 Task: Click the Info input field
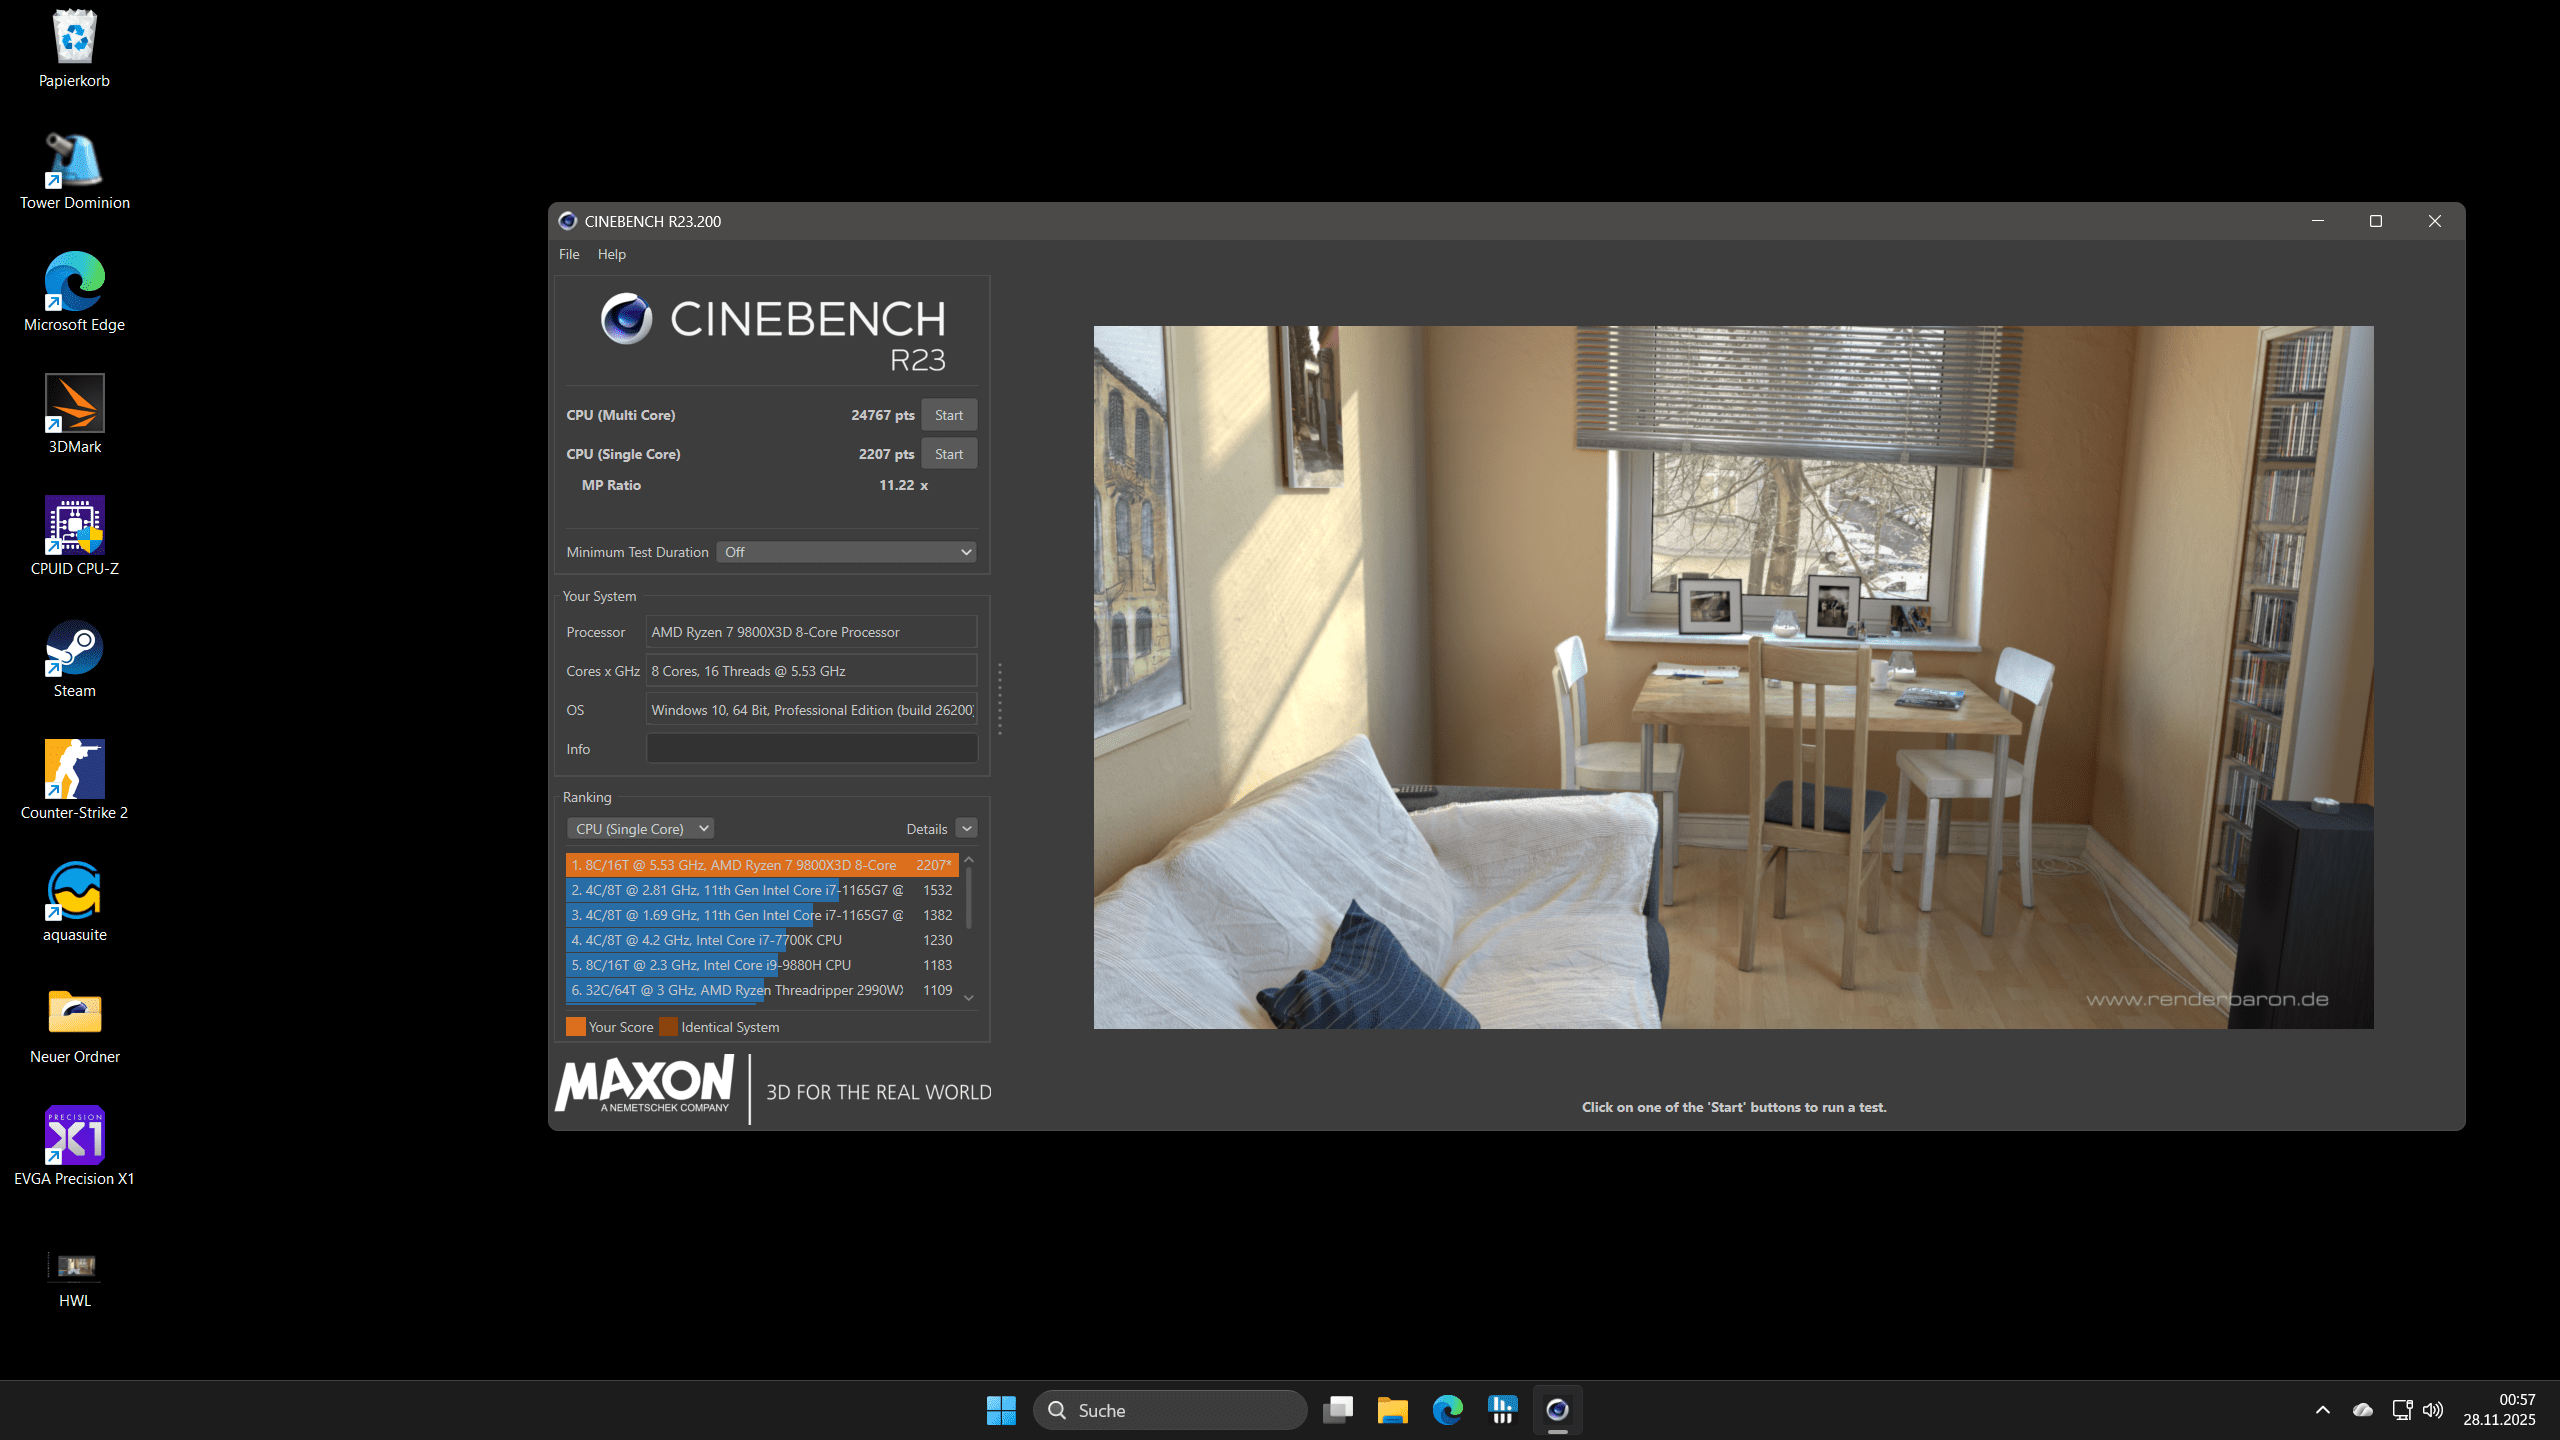[x=811, y=749]
